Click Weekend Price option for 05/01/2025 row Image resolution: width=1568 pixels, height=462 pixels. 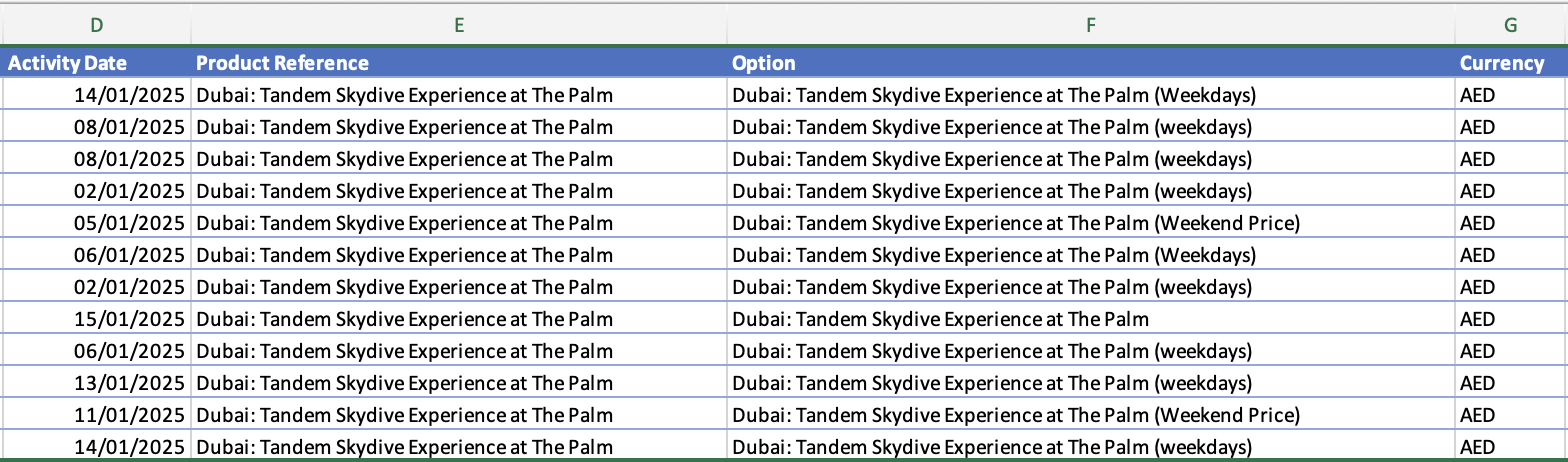[x=1091, y=223]
